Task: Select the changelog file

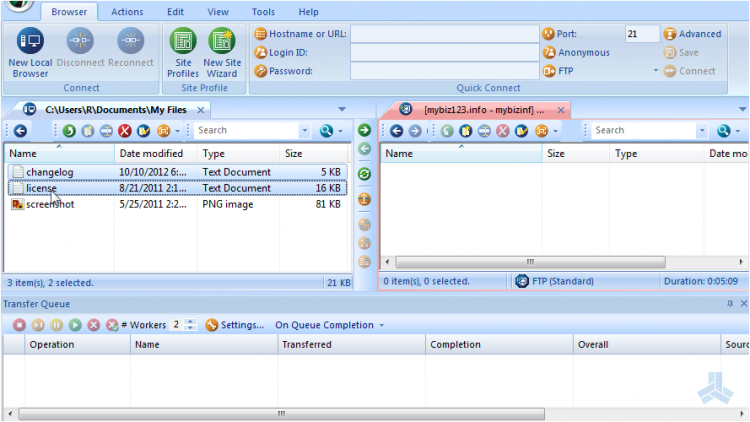Action: click(177, 172)
